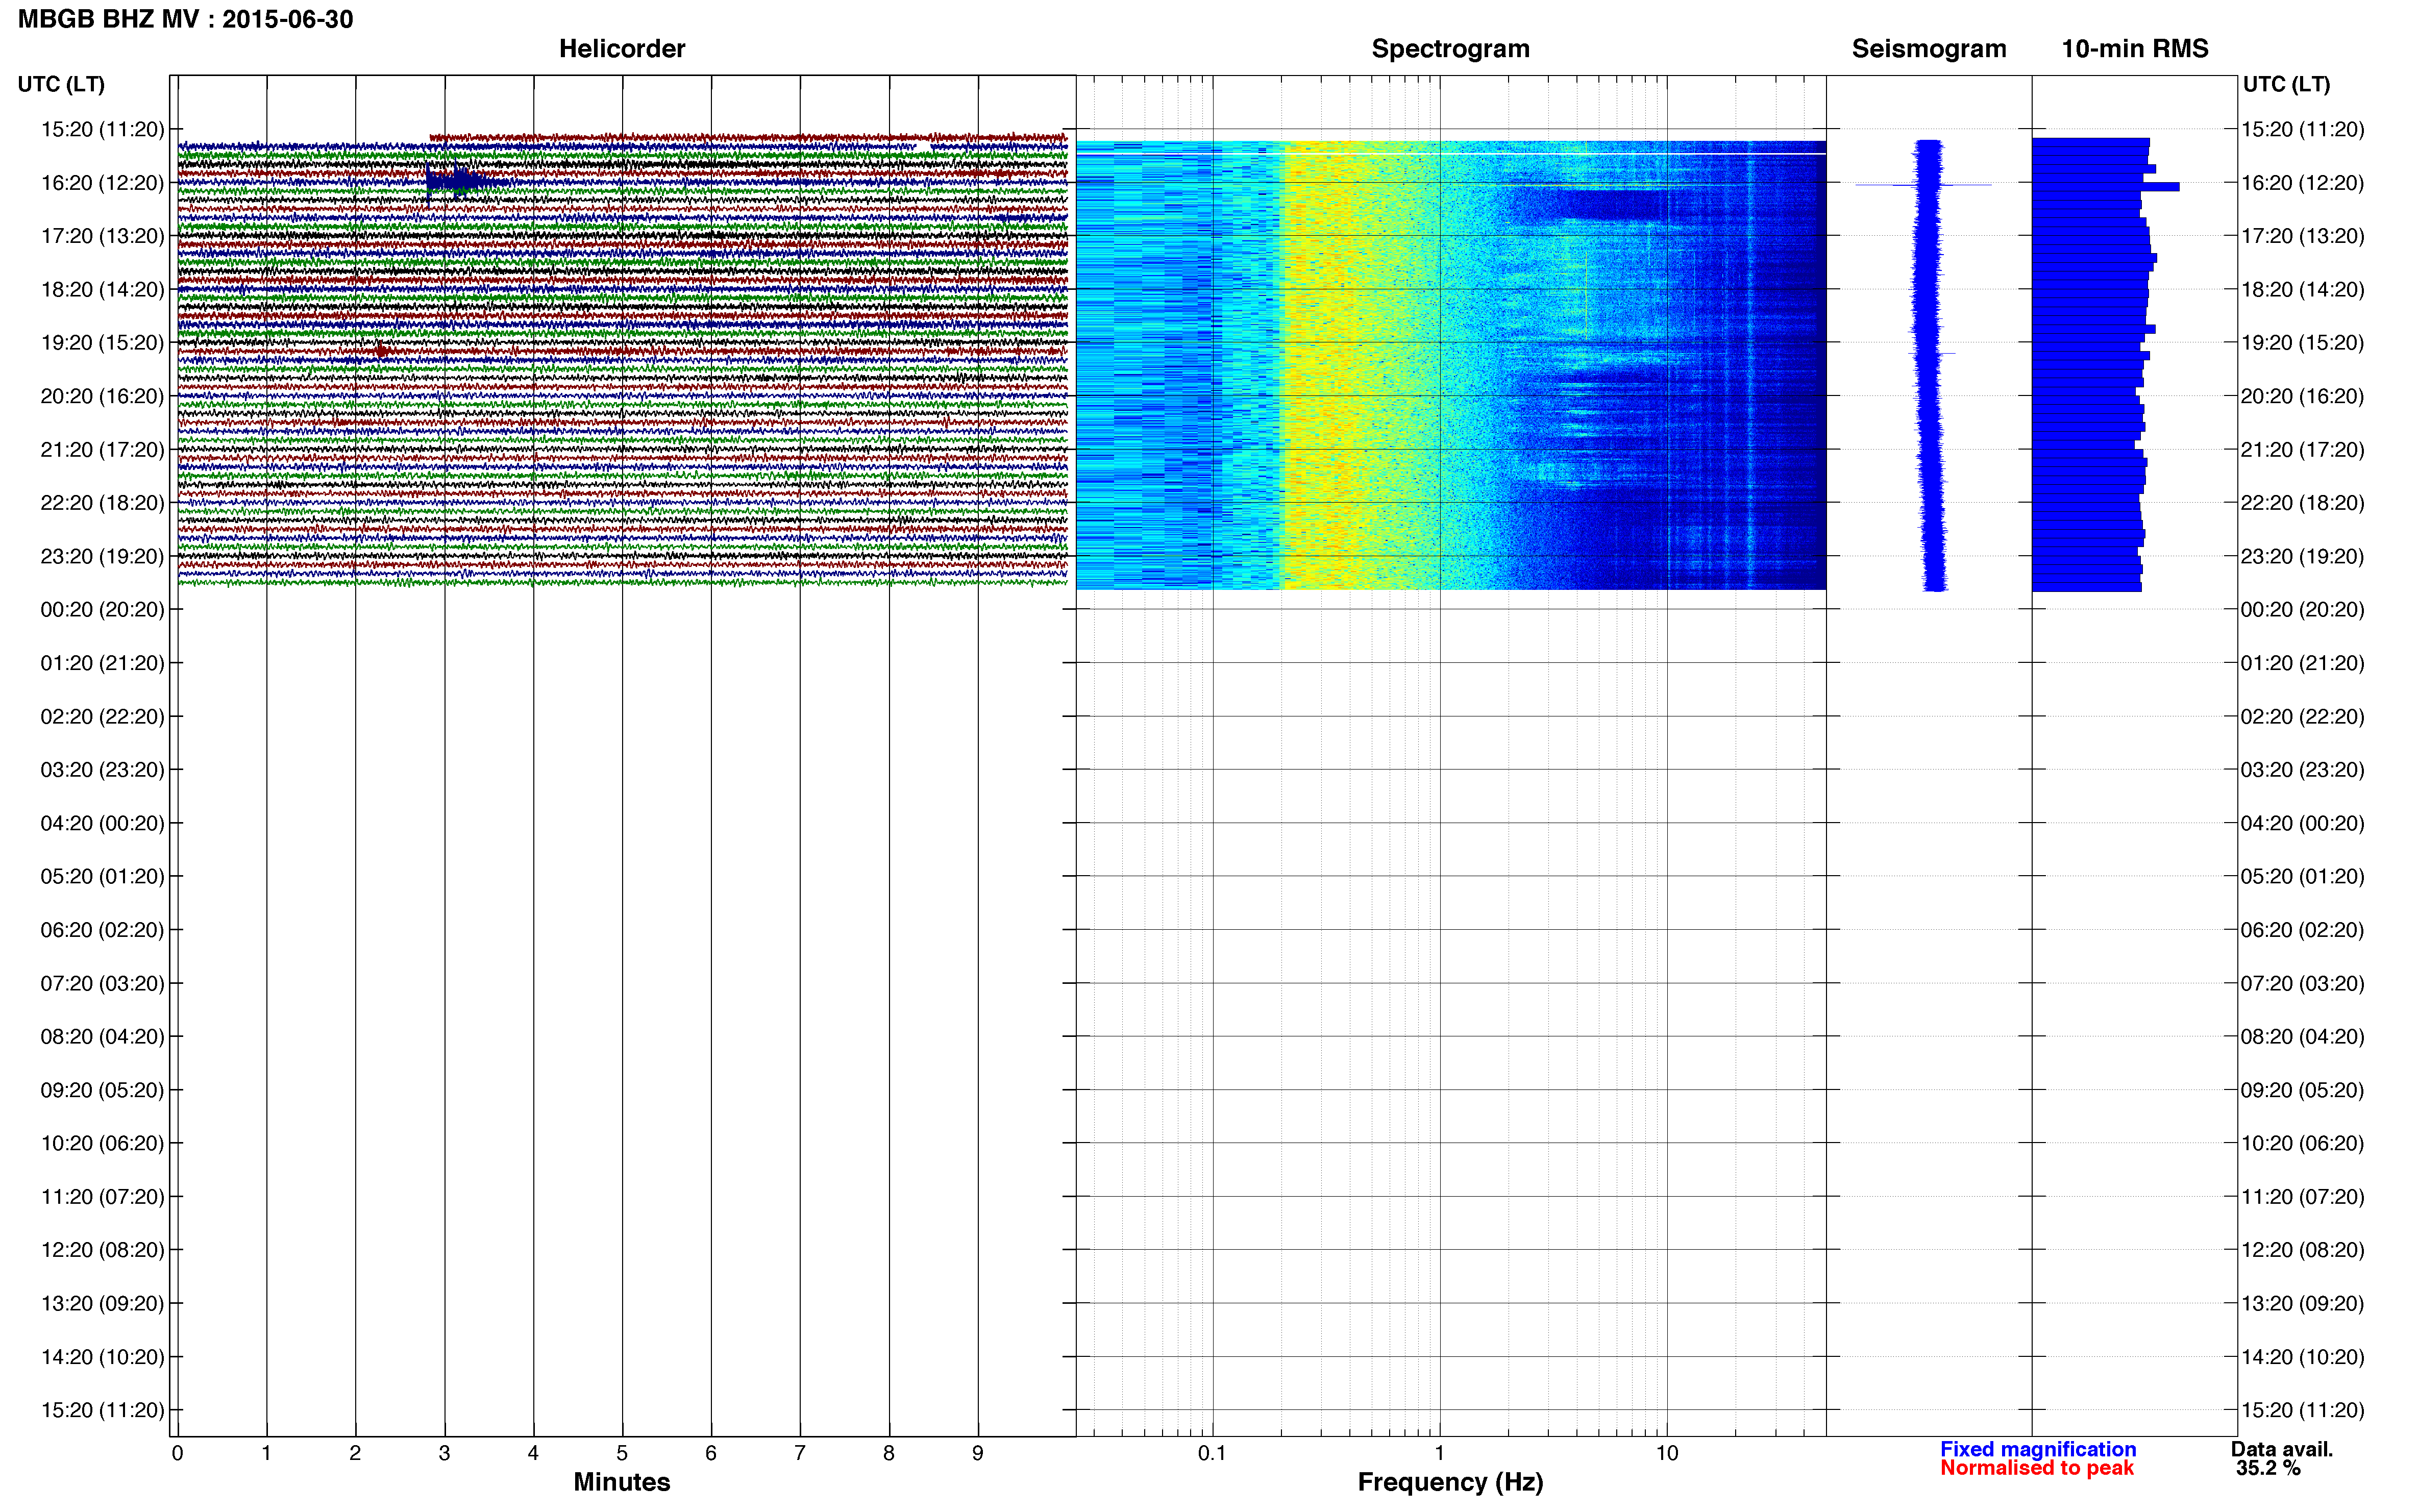Viewport: 2419px width, 1512px height.
Task: Click the 07:20 (03:20) label on the RMS axis
Action: [x=2302, y=983]
